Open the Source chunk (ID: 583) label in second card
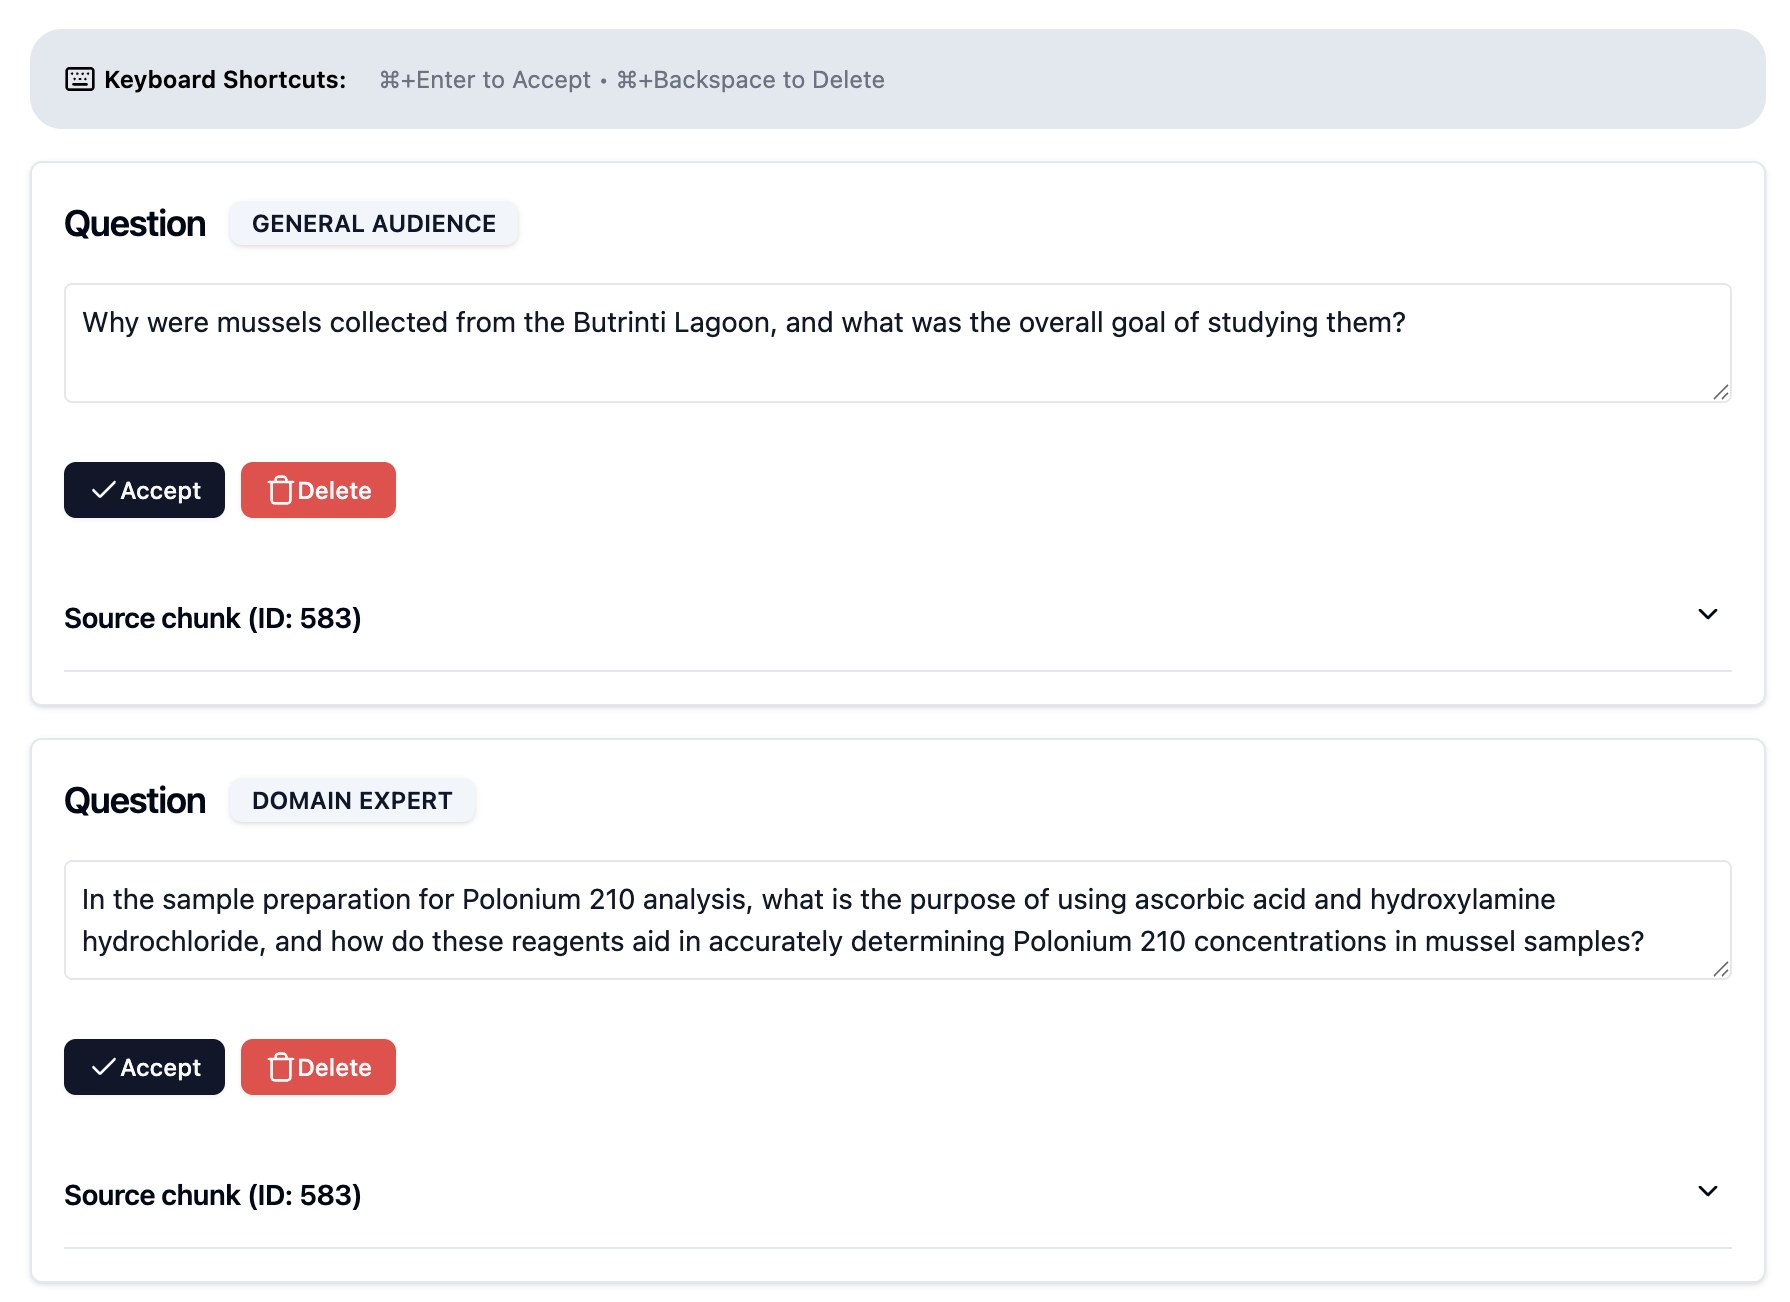1790x1302 pixels. tap(213, 1196)
